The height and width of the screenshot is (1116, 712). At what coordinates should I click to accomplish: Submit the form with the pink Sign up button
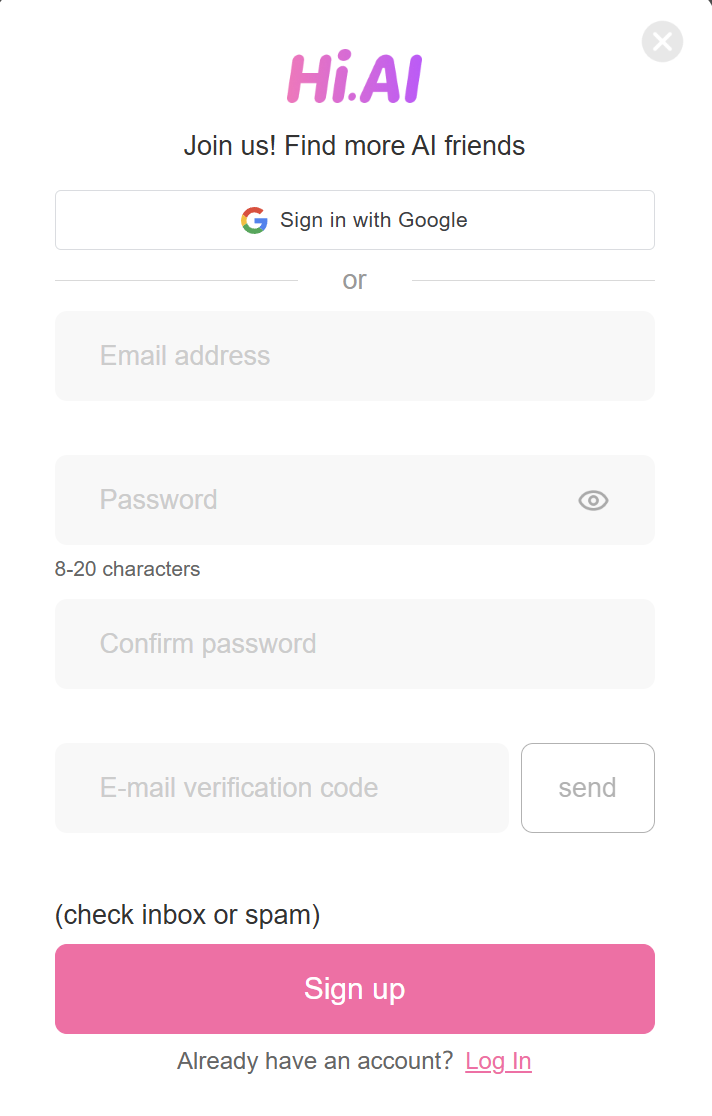(355, 989)
